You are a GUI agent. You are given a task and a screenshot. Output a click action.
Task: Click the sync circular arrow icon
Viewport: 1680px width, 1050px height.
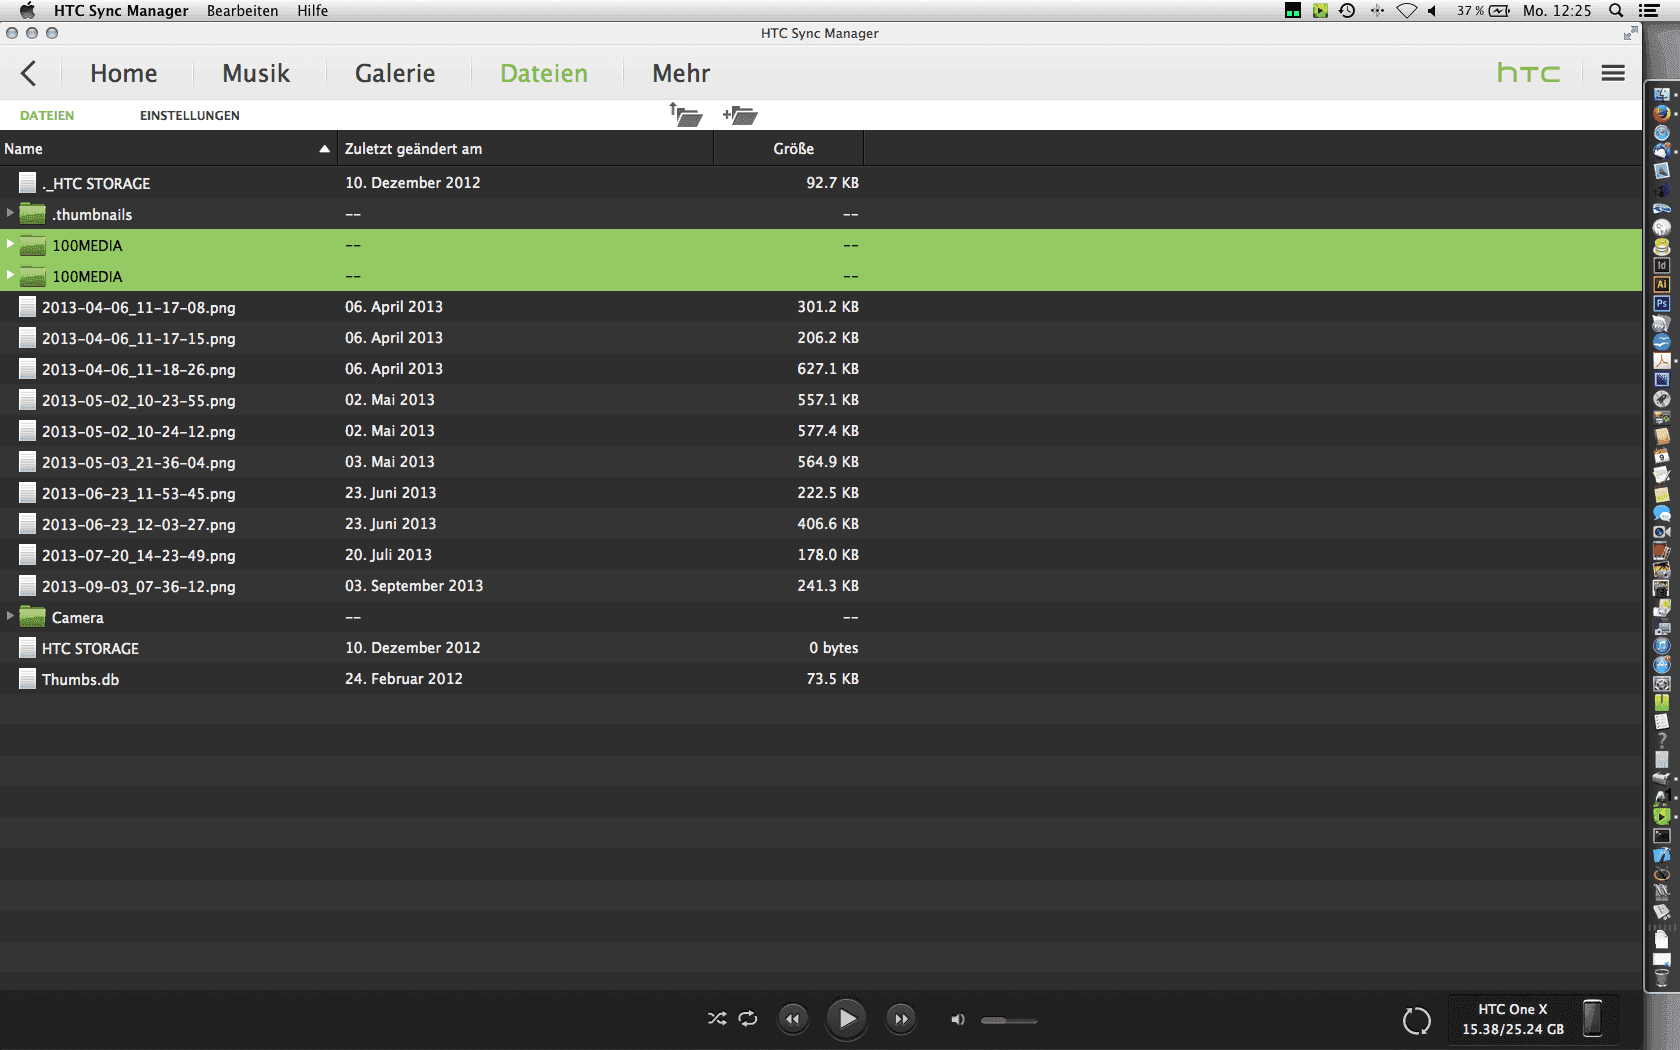[x=1417, y=1021]
